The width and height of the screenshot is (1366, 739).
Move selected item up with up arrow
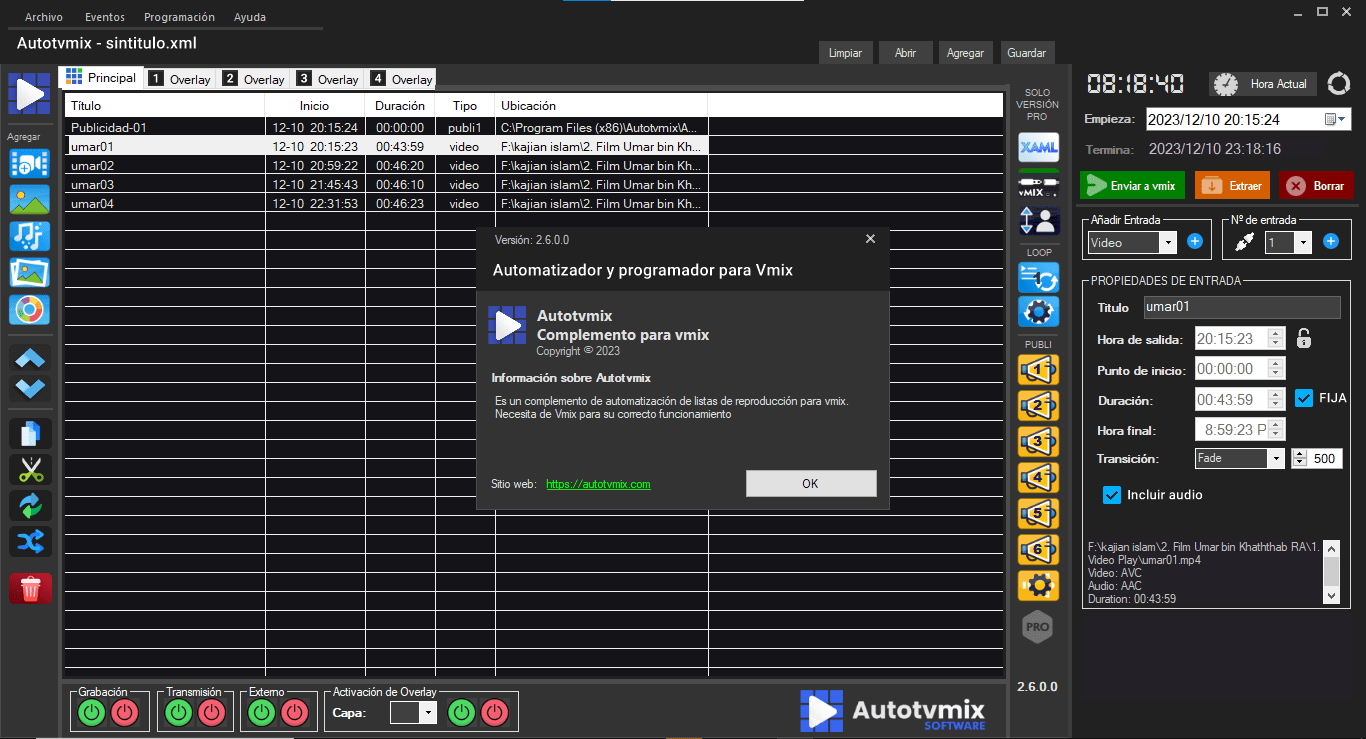point(30,358)
